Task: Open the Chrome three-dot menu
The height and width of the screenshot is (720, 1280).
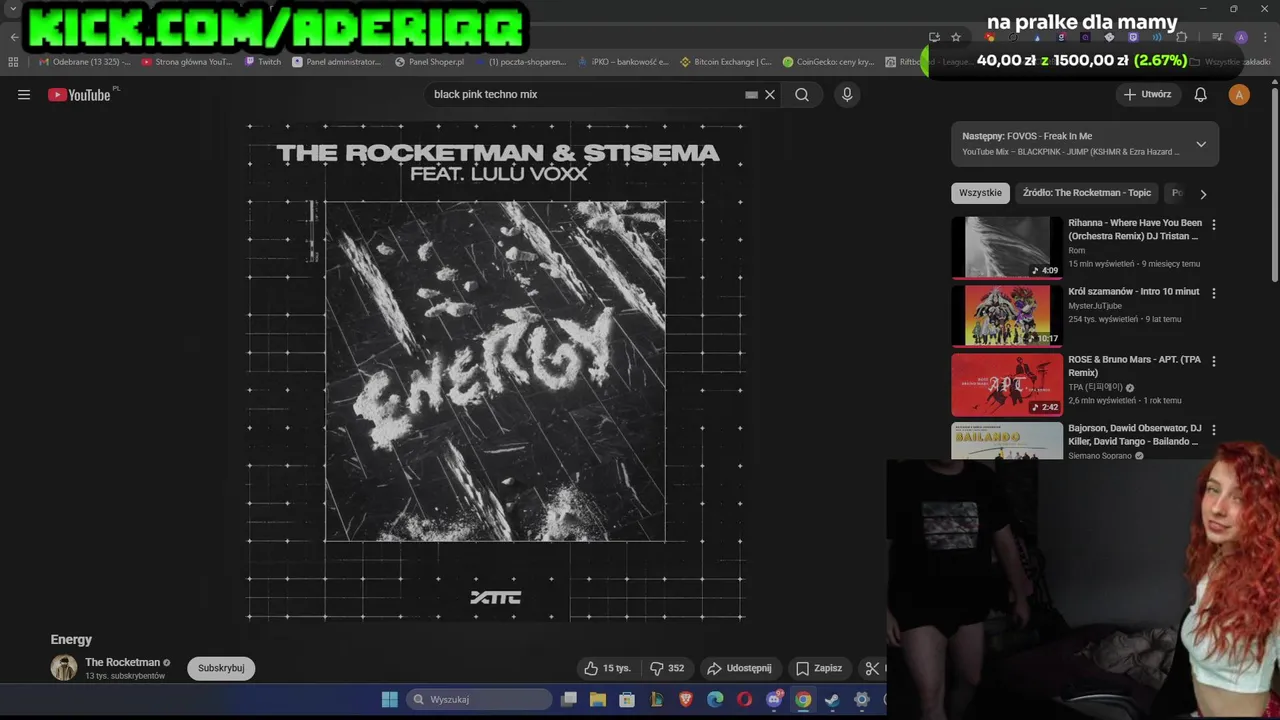Action: (x=1265, y=37)
